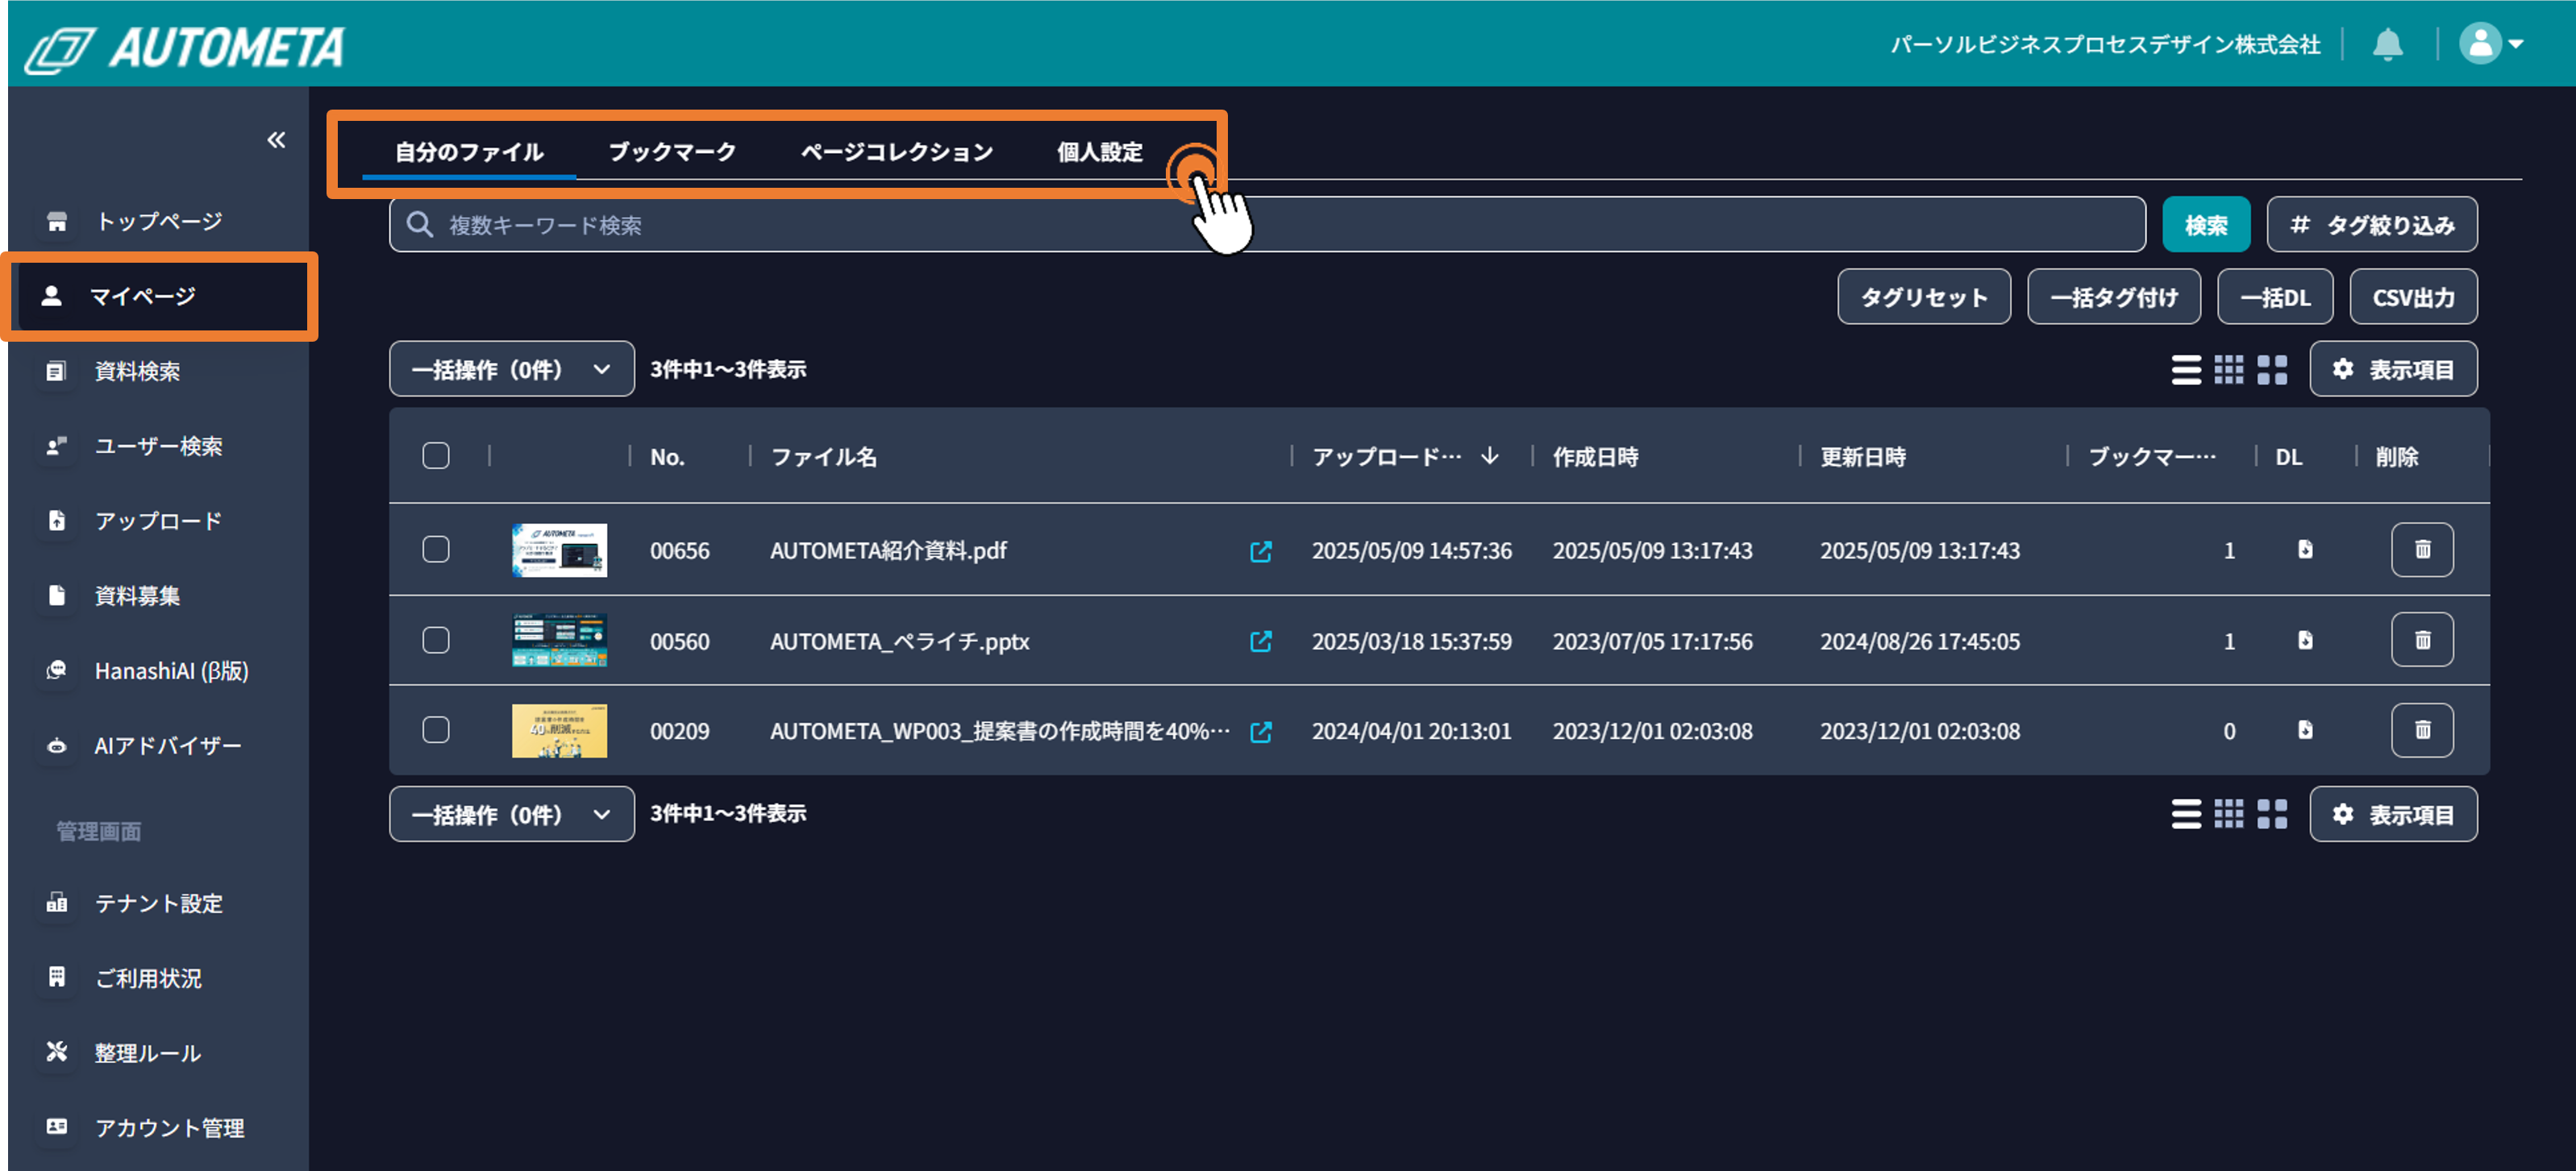This screenshot has width=2576, height=1171.
Task: Switch to small grid view in the top toolbar
Action: point(2229,370)
